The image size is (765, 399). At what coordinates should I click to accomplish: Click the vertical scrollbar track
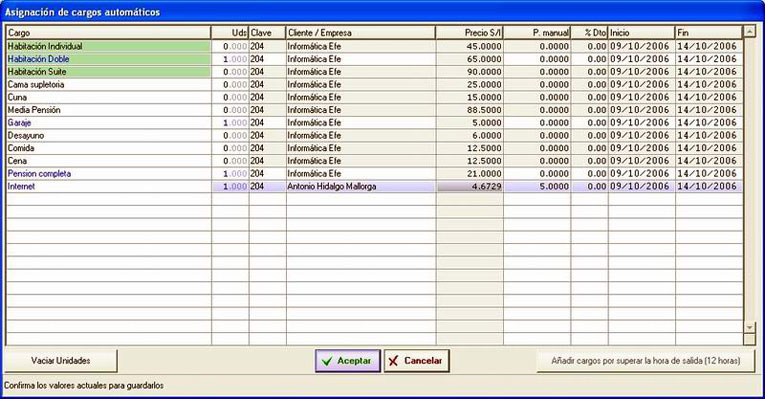pos(749,180)
